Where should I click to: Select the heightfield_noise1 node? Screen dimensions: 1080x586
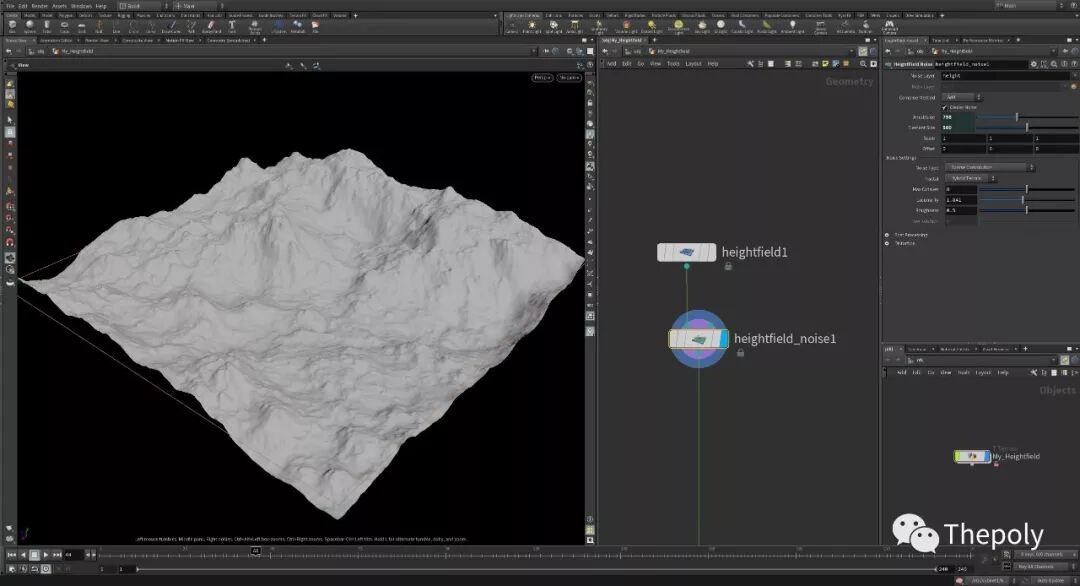pos(698,339)
